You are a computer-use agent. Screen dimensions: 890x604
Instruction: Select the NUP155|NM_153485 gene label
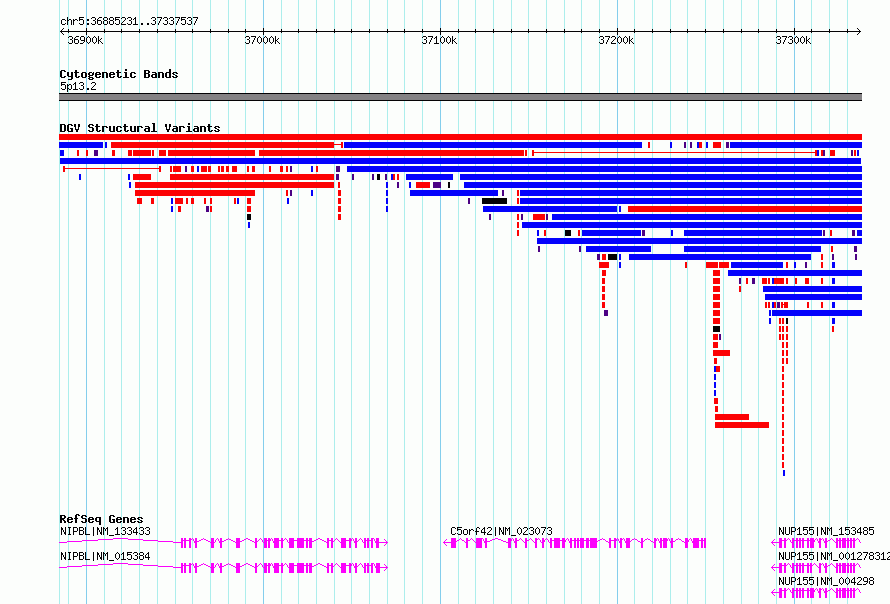coord(826,531)
